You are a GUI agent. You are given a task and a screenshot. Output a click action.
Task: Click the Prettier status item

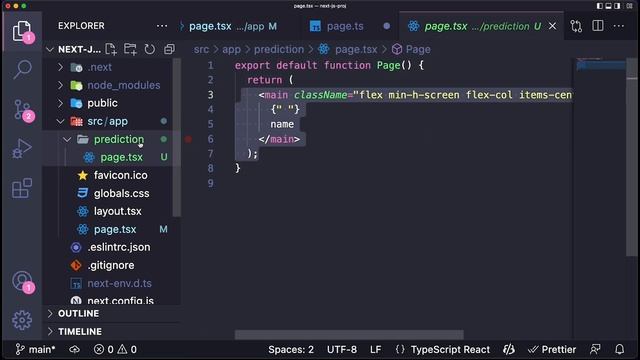(552, 349)
